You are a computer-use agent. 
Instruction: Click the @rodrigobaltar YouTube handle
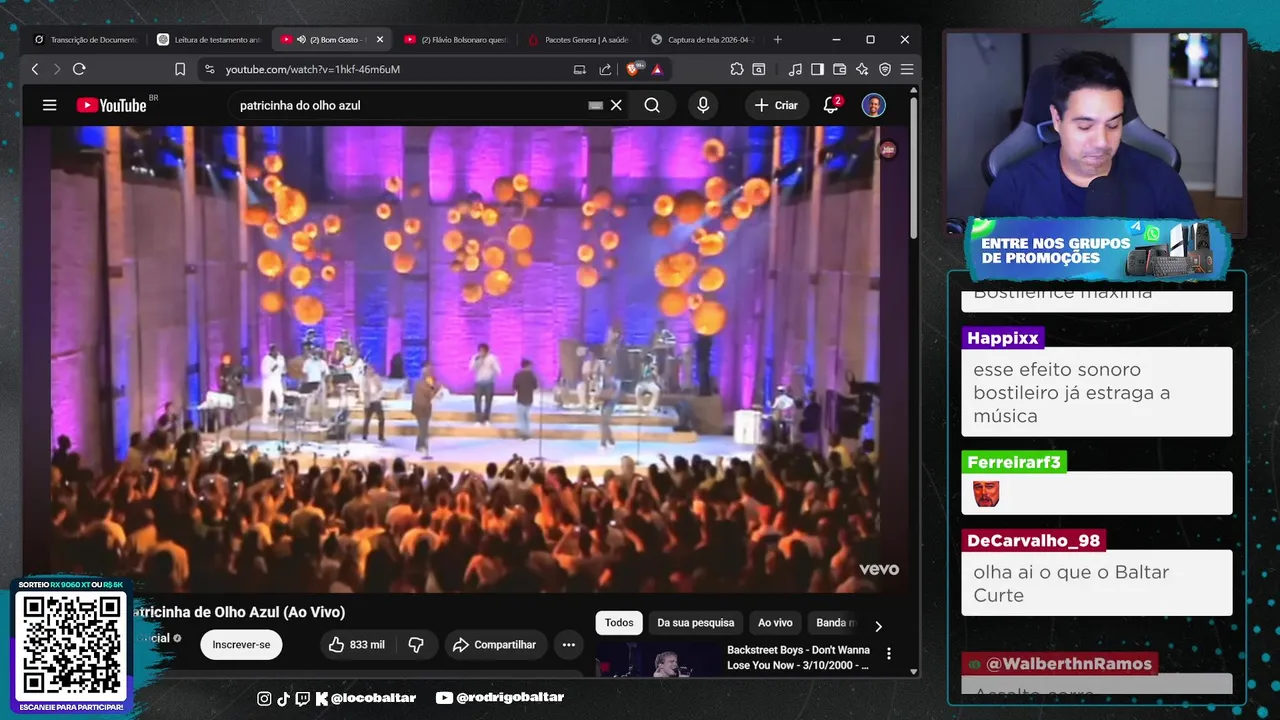500,698
